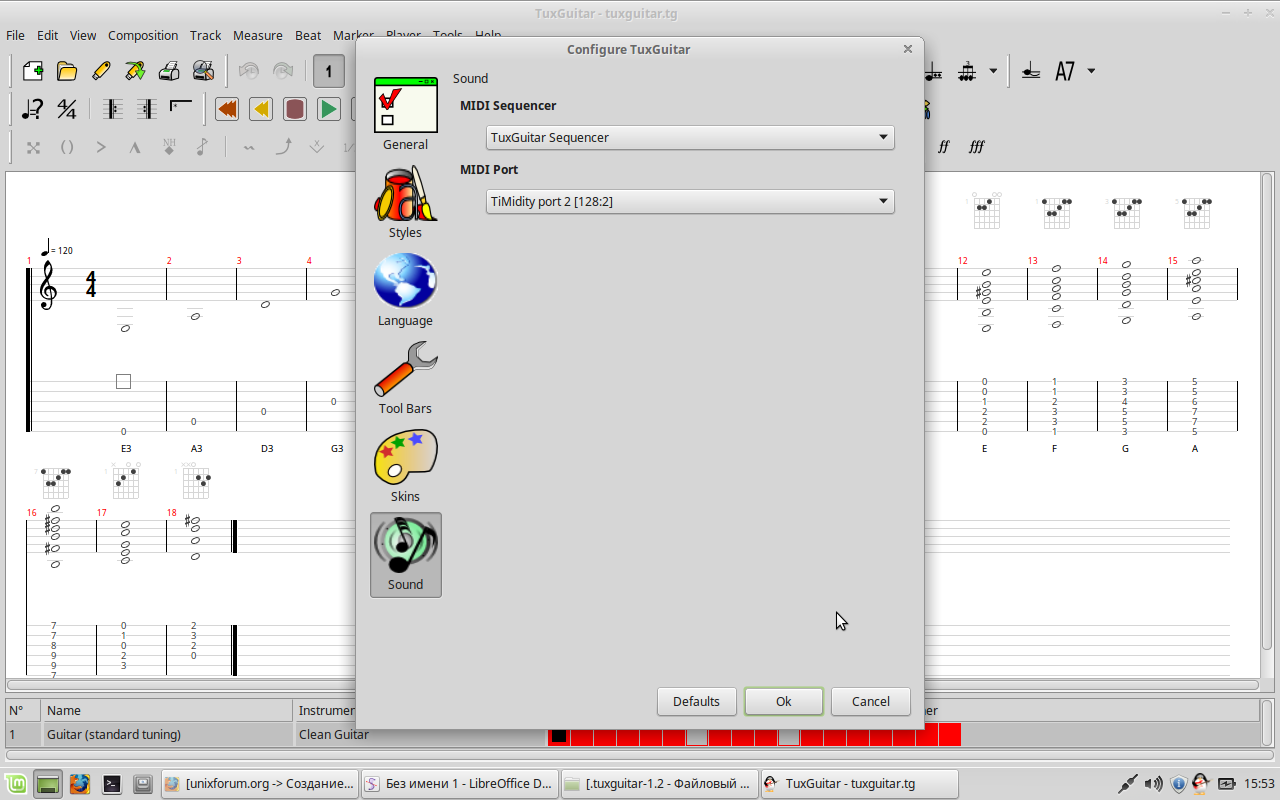Select Sound settings category

pyautogui.click(x=405, y=555)
